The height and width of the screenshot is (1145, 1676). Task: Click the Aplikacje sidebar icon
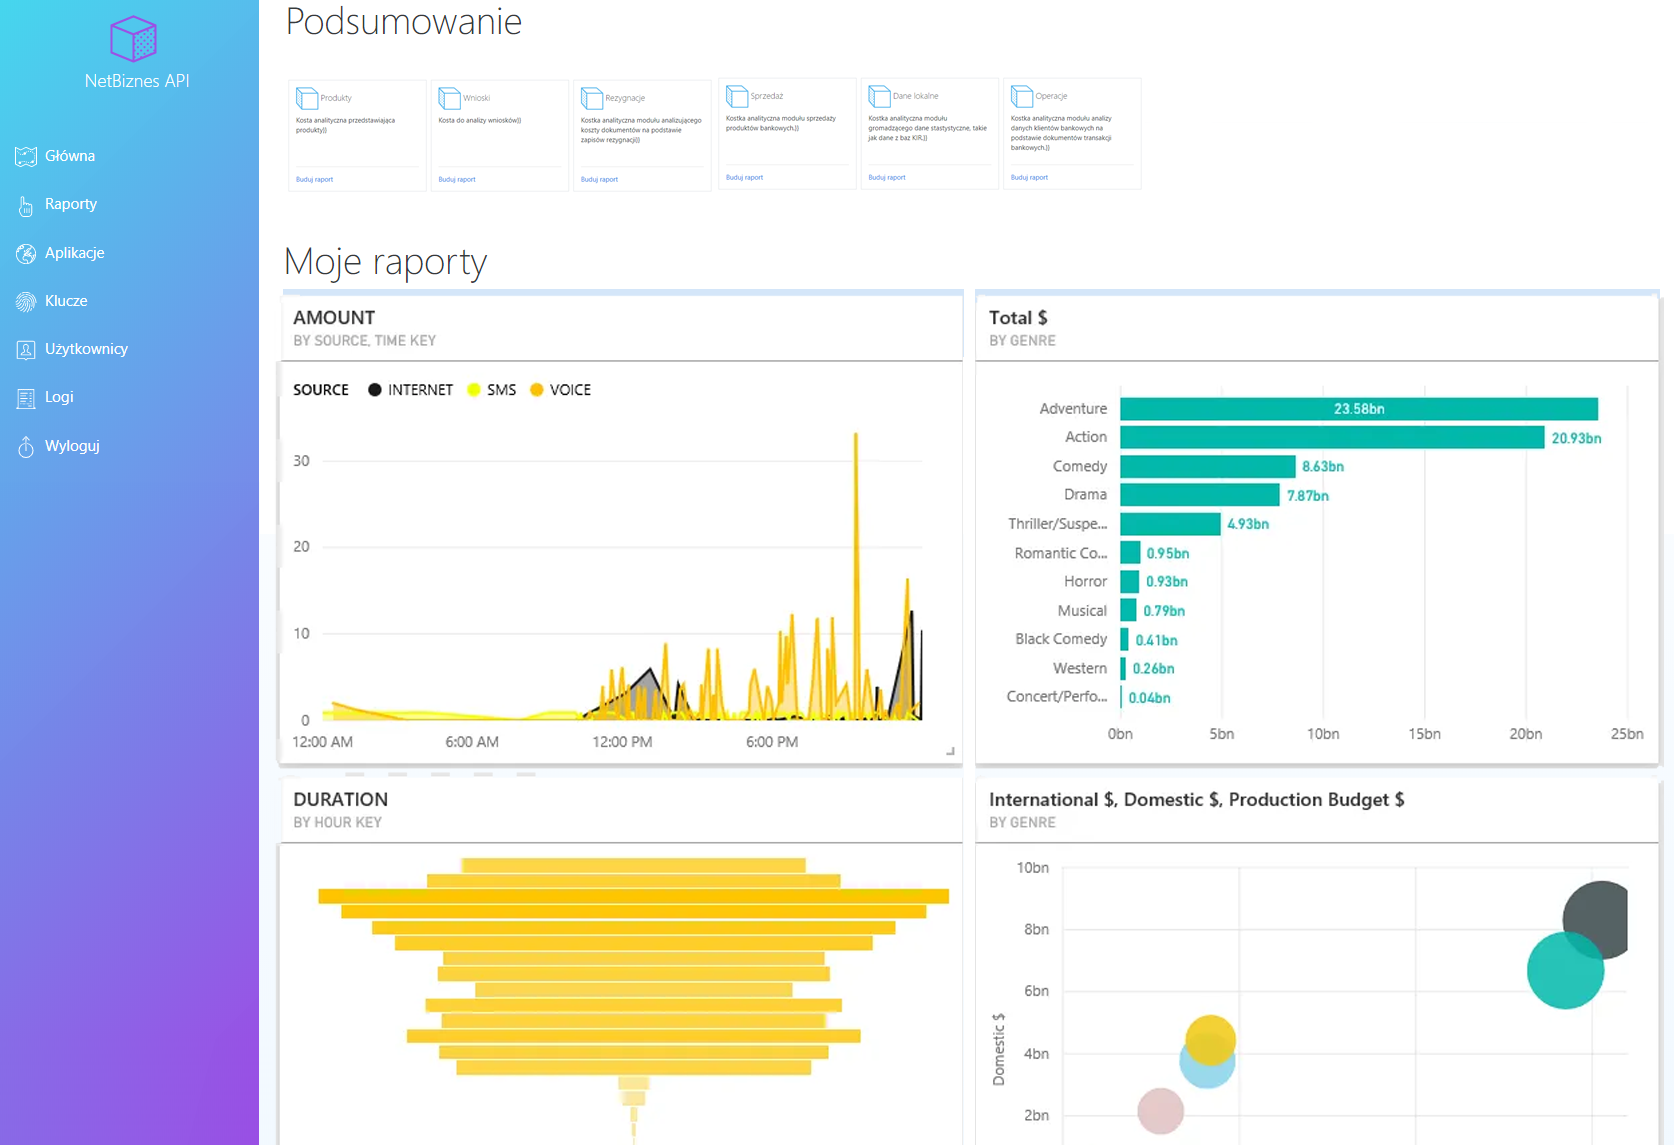click(x=26, y=254)
